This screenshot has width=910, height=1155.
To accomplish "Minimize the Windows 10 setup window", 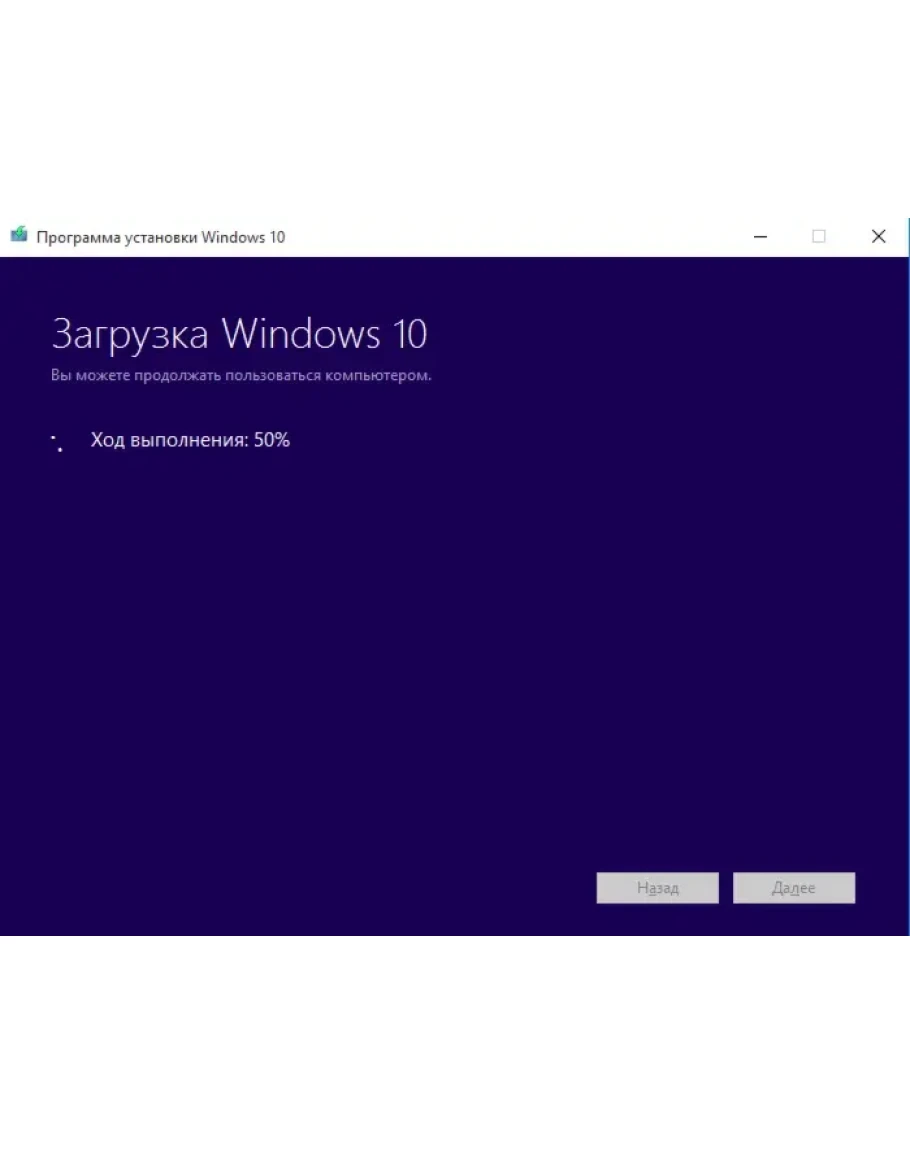I will (761, 237).
